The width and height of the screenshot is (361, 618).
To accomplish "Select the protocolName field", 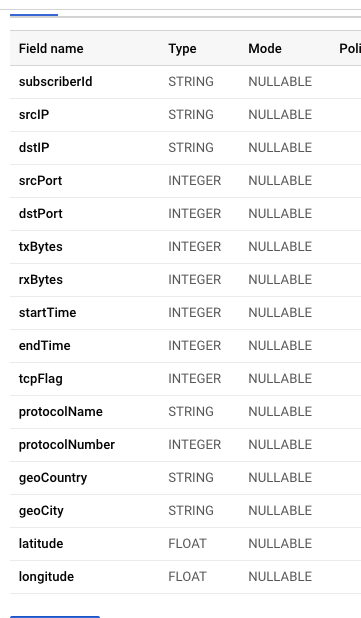I will coord(185,412).
